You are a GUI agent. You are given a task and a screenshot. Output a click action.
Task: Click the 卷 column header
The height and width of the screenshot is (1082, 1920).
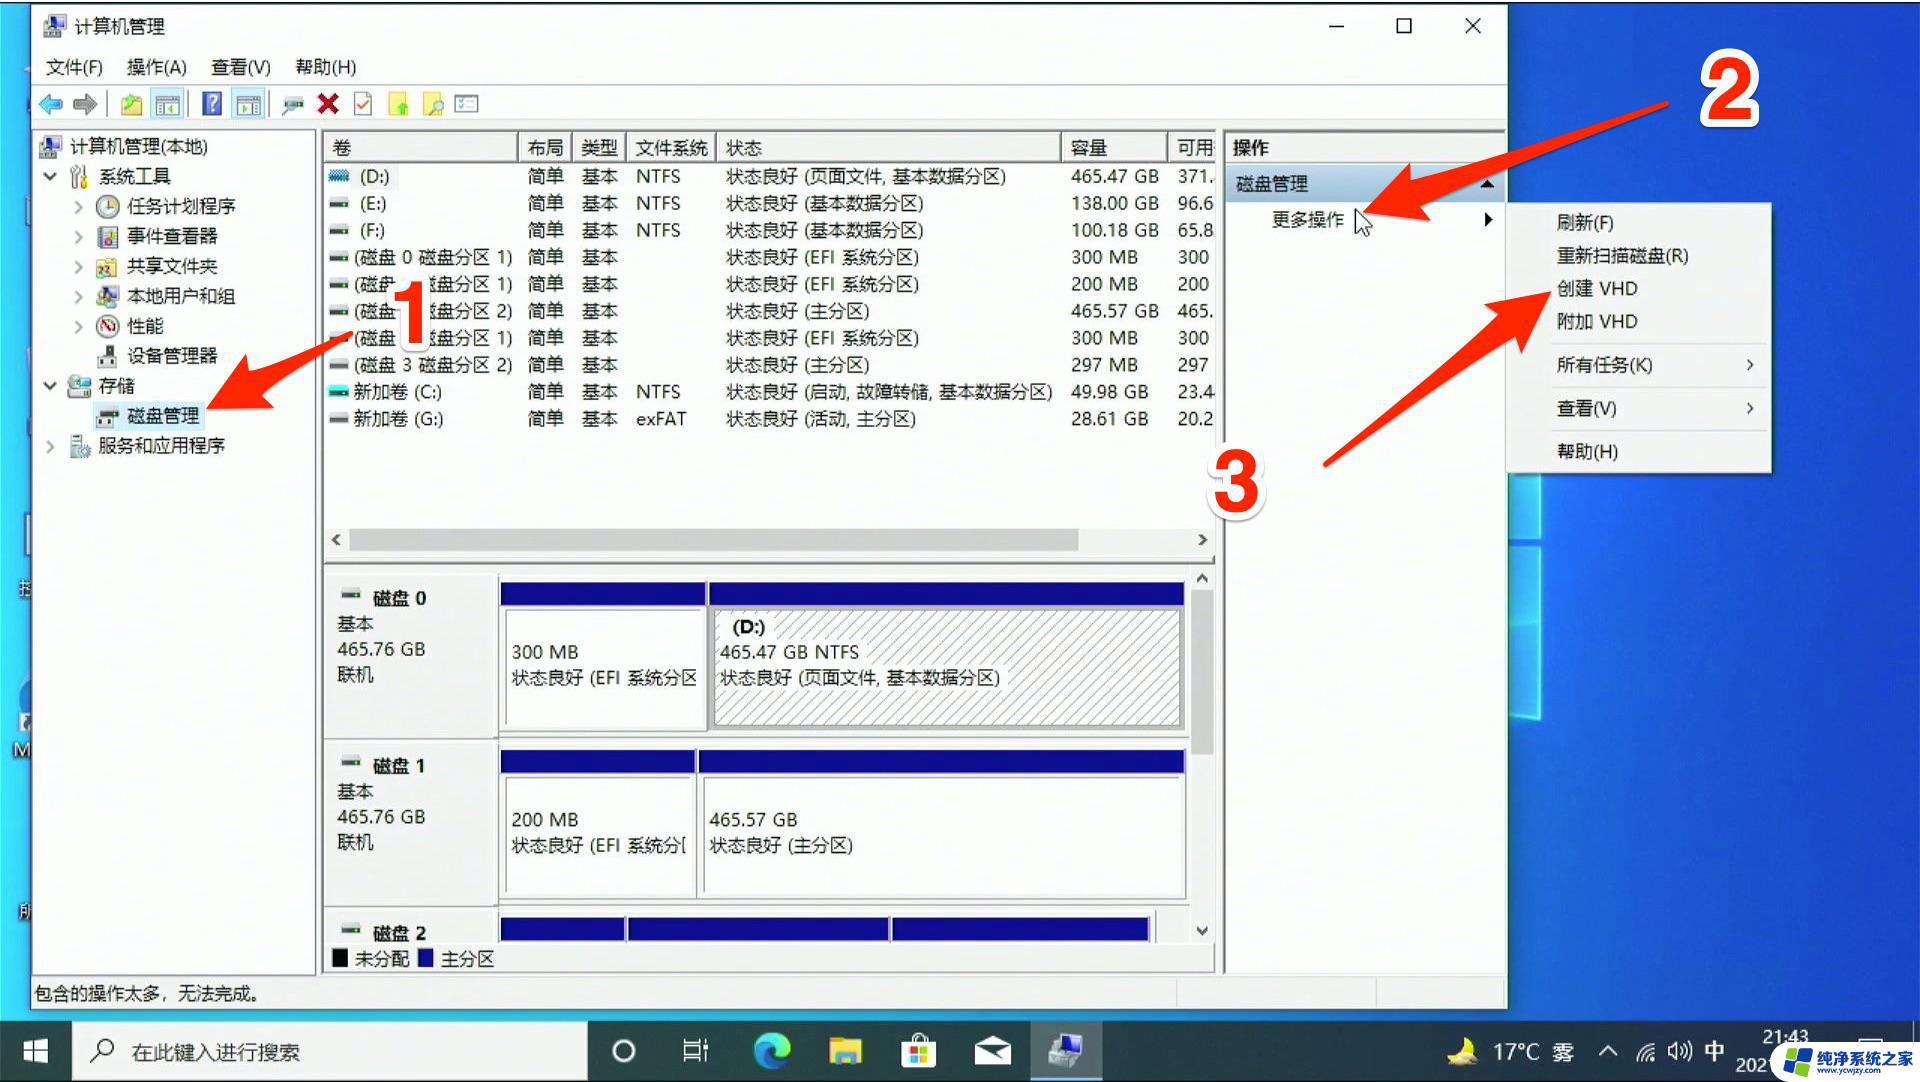[x=420, y=148]
